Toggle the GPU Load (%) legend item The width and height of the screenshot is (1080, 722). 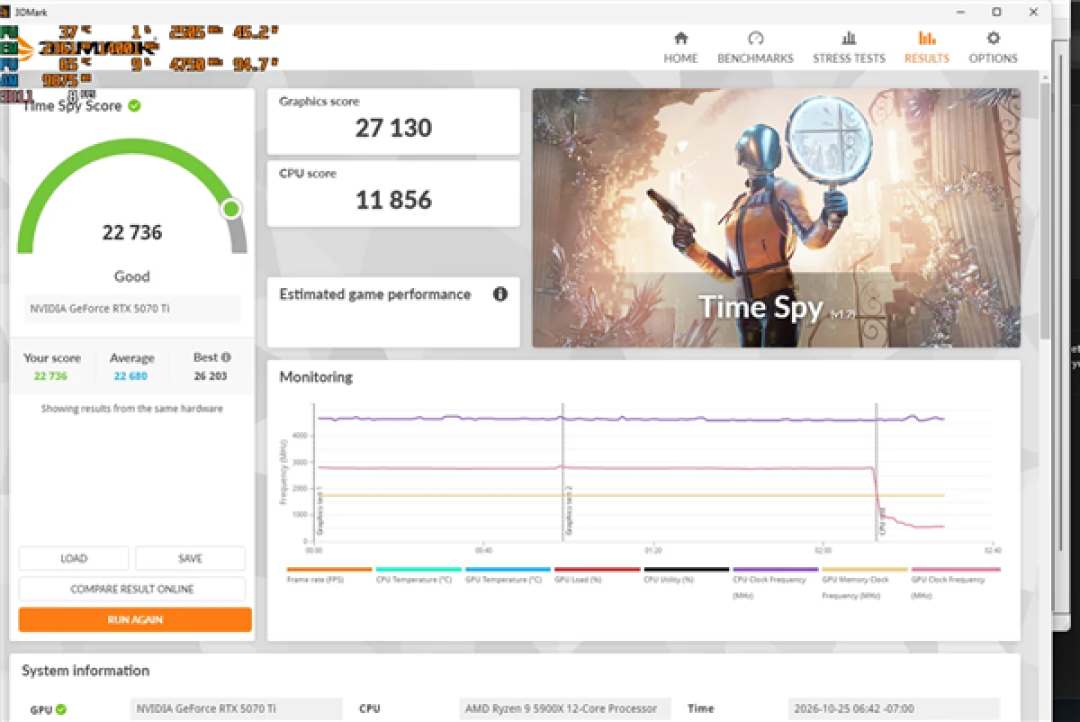click(596, 575)
